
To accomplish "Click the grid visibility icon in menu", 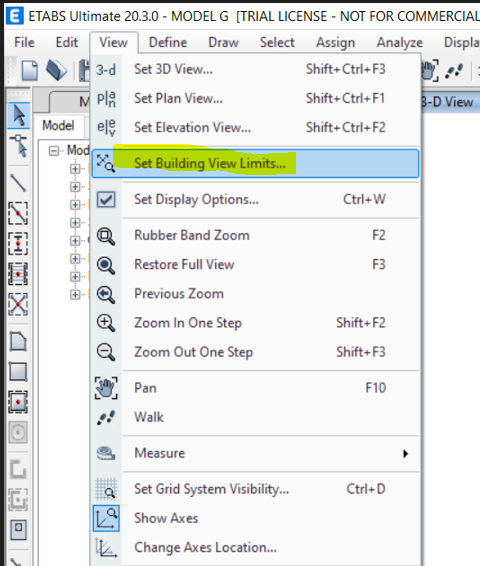I will coord(106,488).
